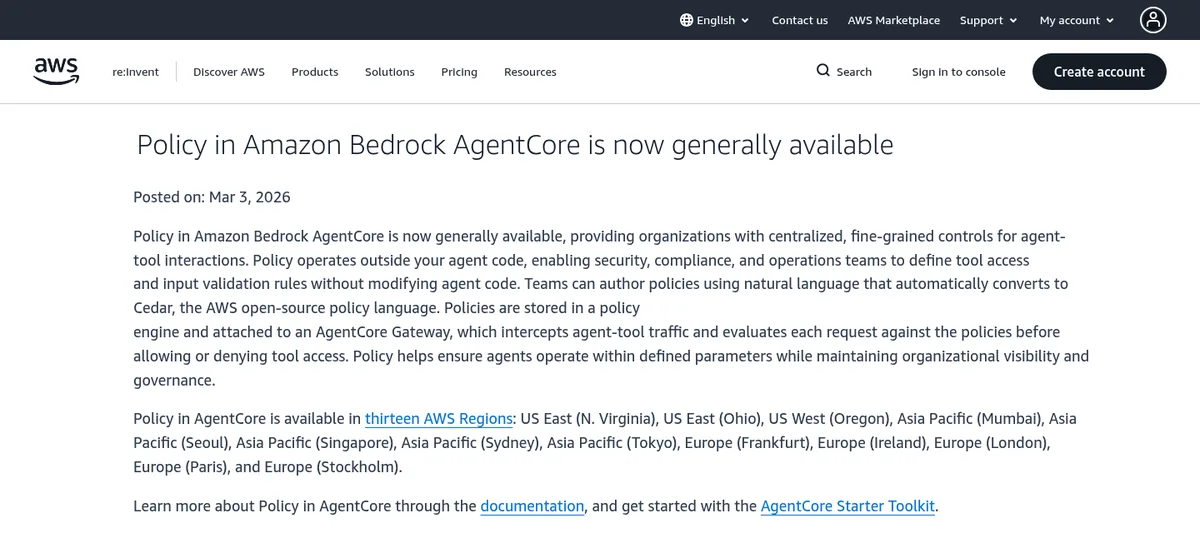Open the thirteen AWS Regions link
The image size is (1200, 533).
439,418
